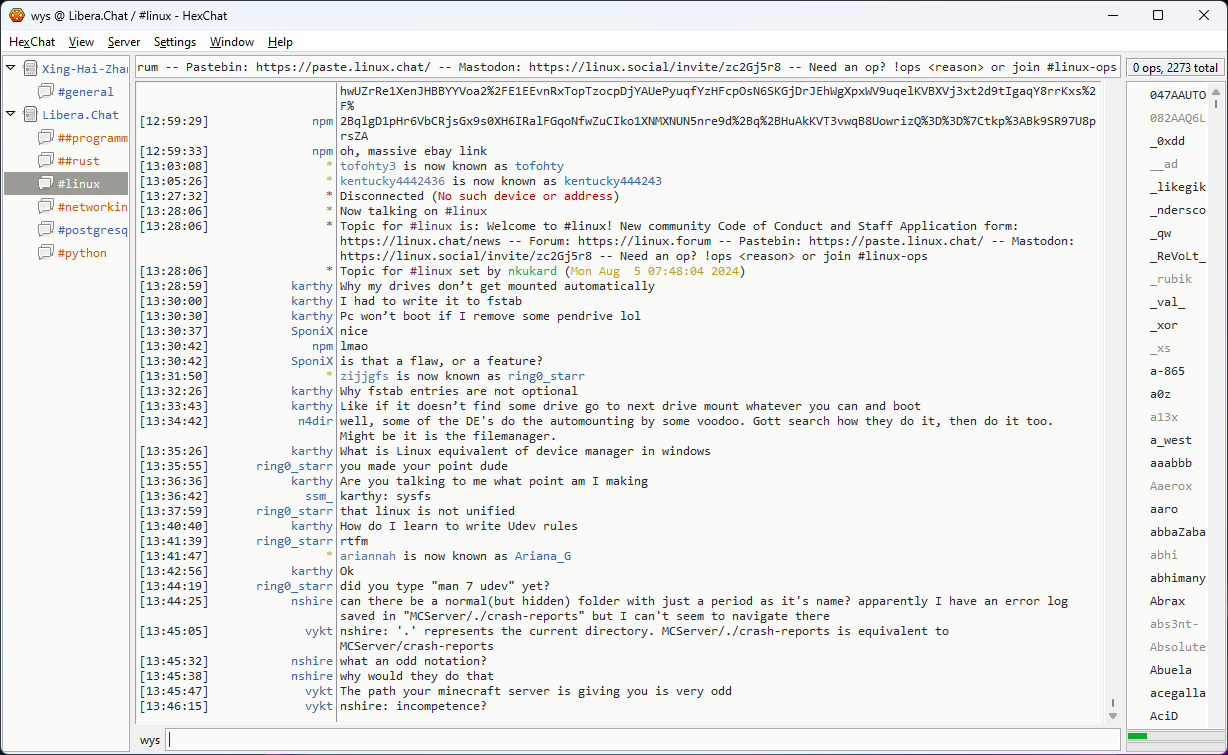Image resolution: width=1228 pixels, height=755 pixels.
Task: Click the nickname Ariana_G in chat
Action: click(543, 556)
